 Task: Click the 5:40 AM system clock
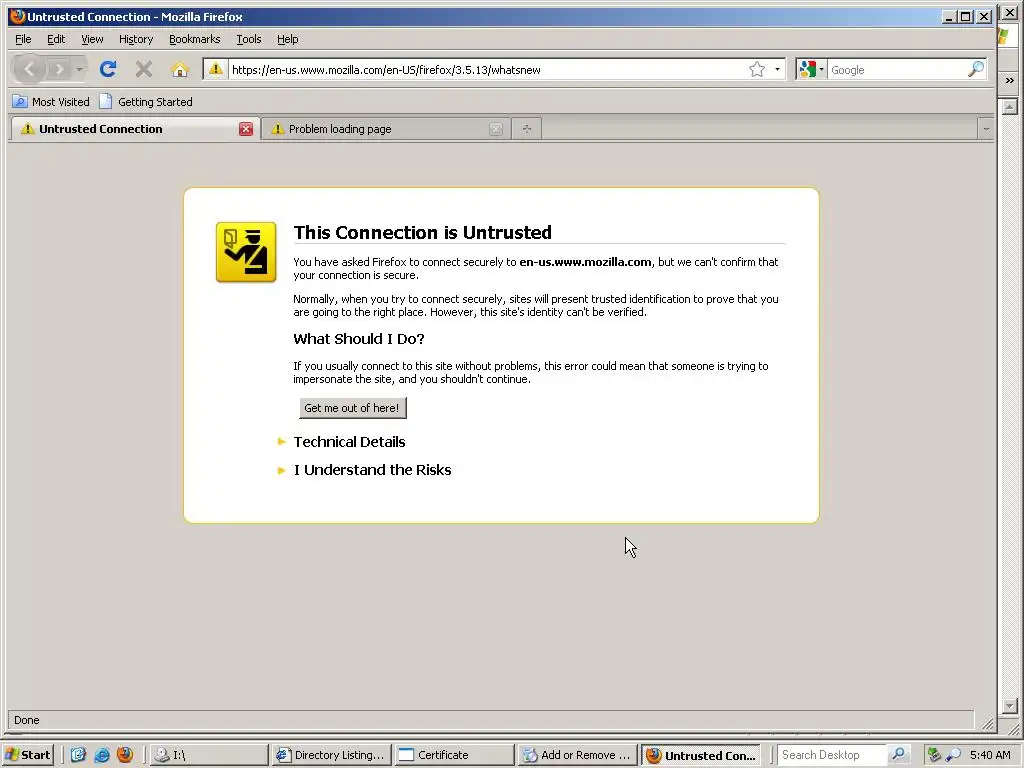click(990, 755)
